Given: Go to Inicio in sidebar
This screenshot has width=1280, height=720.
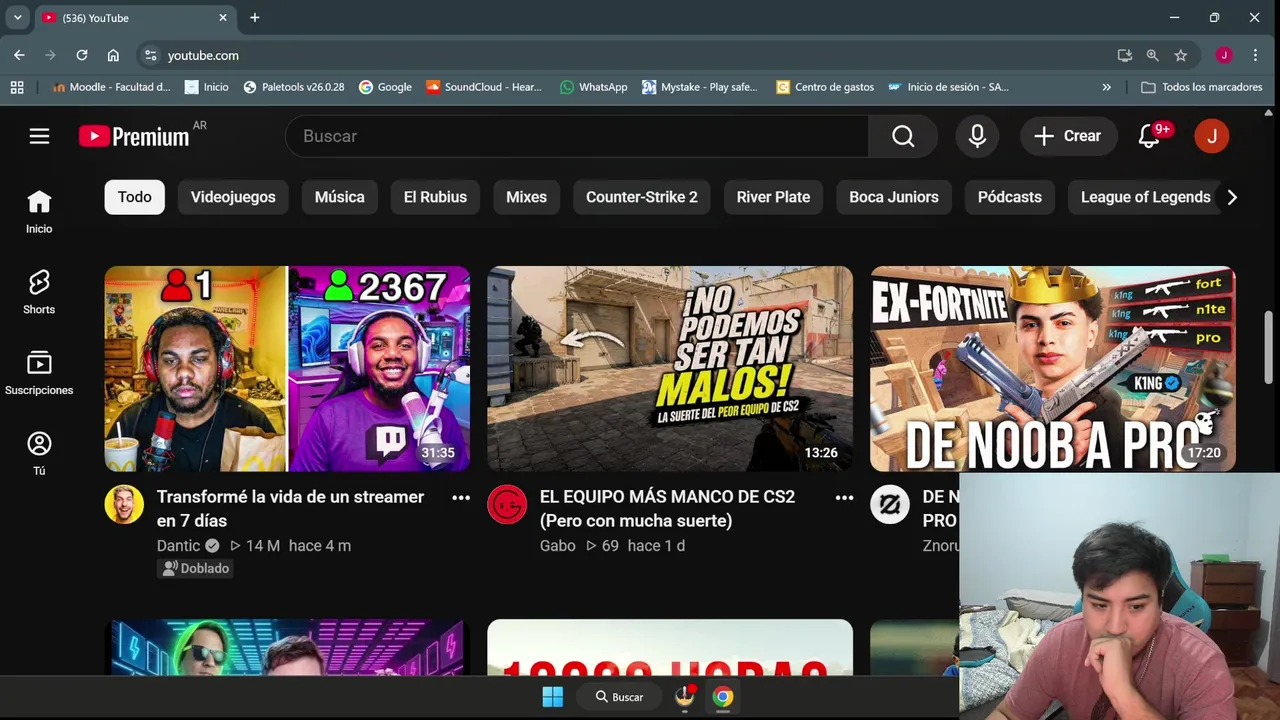Looking at the screenshot, I should [x=39, y=212].
